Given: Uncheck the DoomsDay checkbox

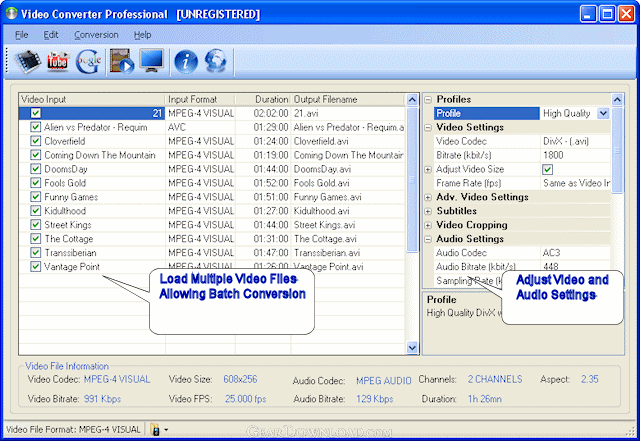Looking at the screenshot, I should (36, 169).
